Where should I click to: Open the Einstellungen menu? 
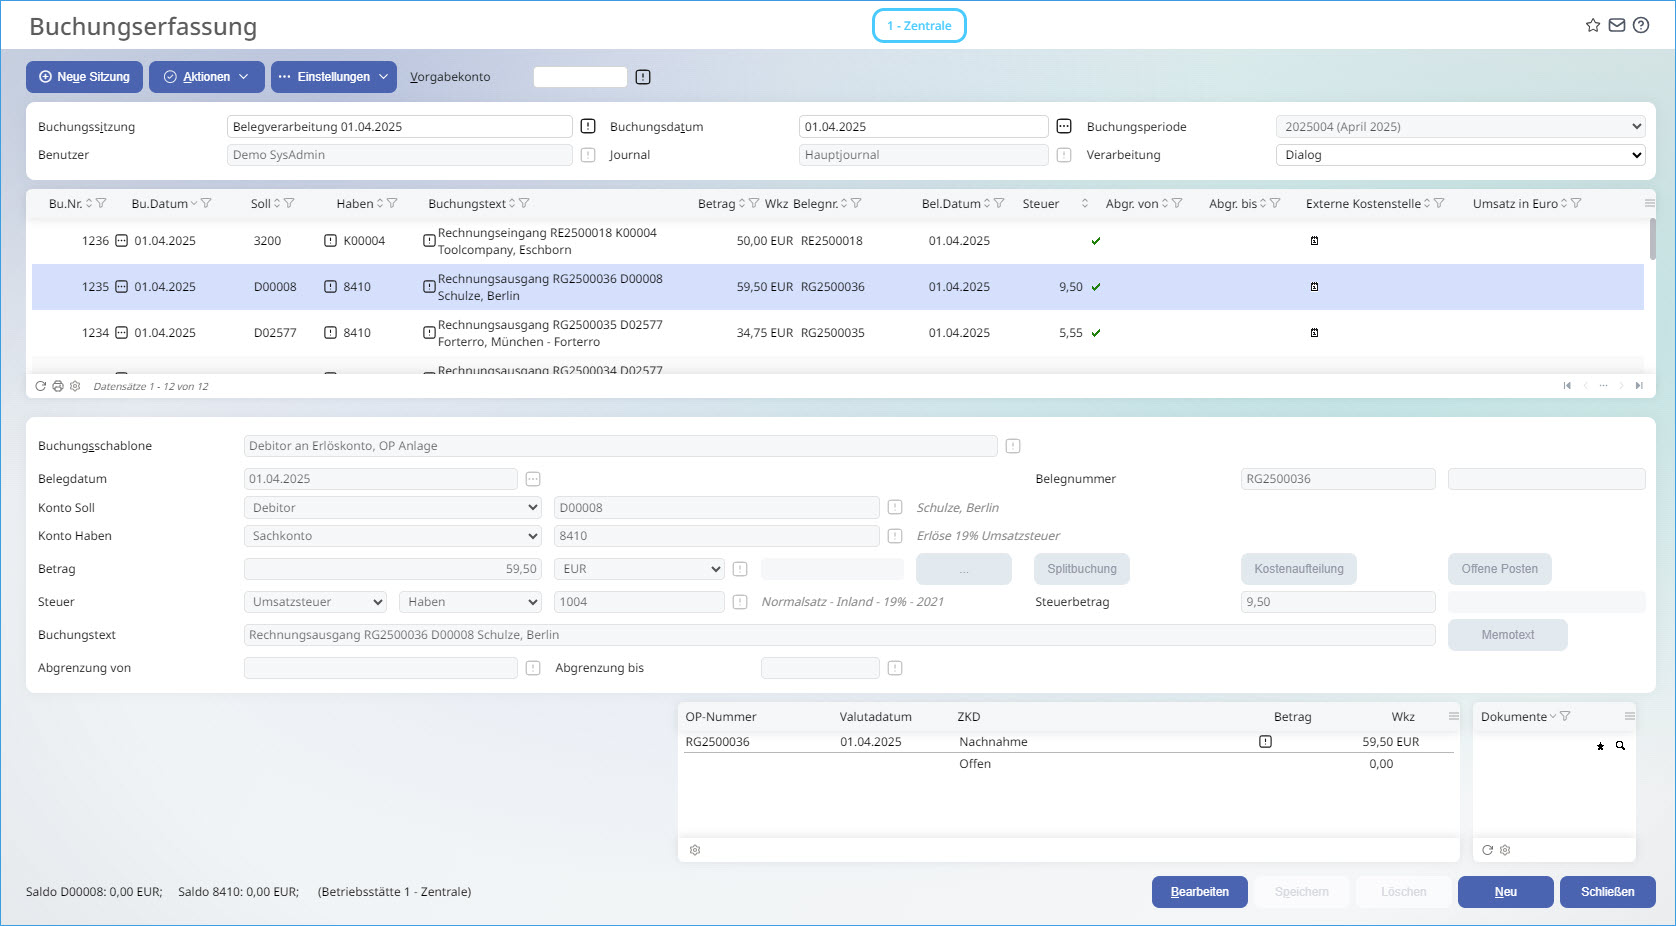[333, 77]
